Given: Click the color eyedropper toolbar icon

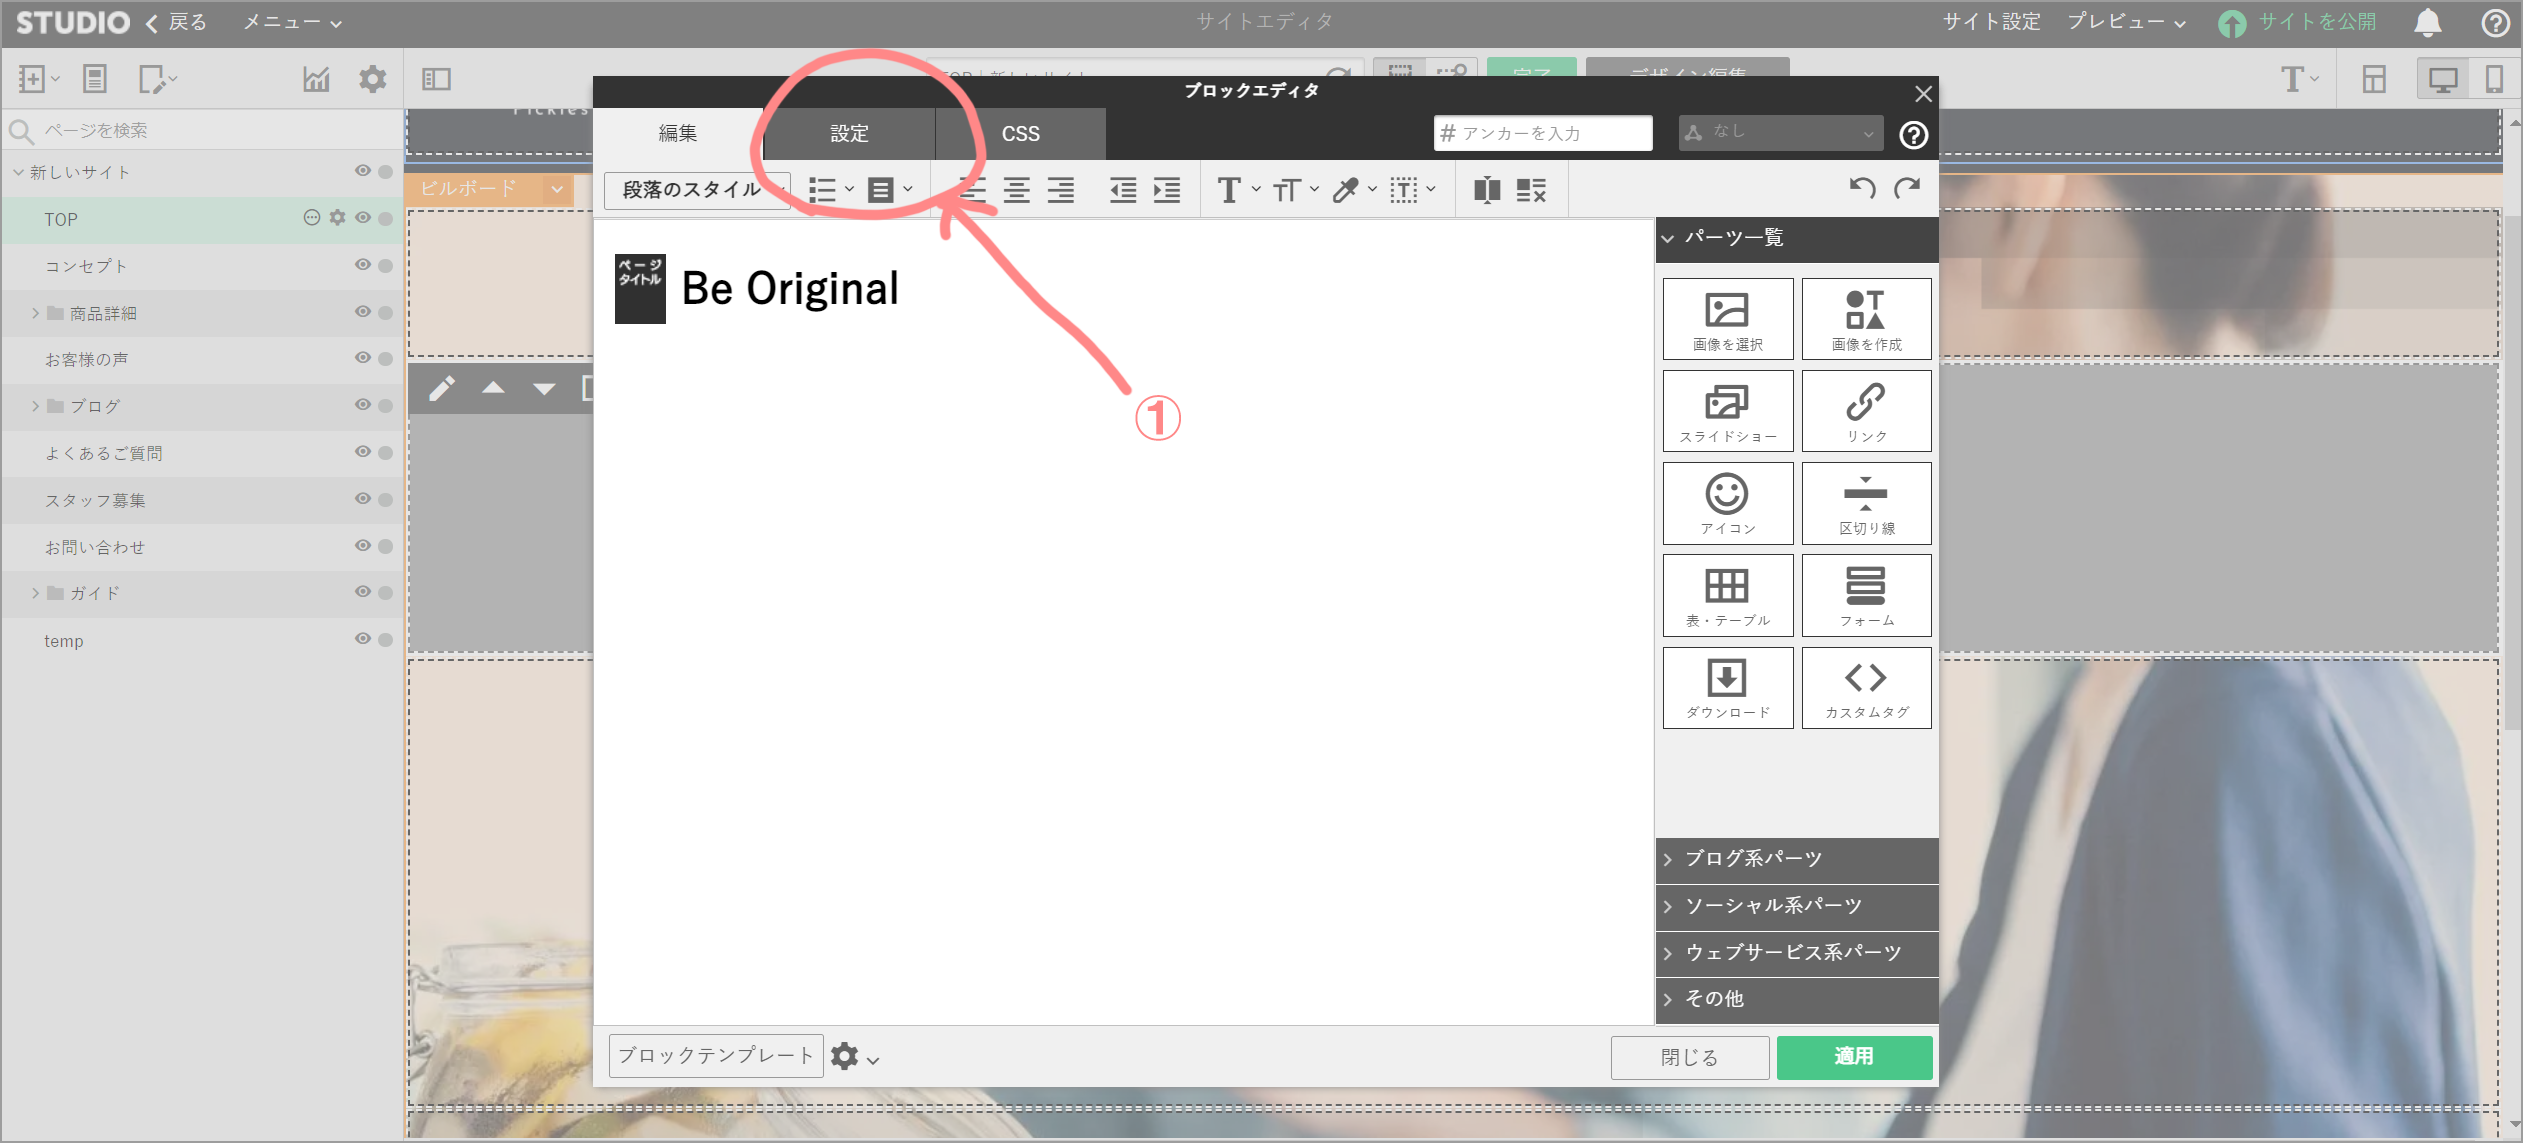Looking at the screenshot, I should click(x=1346, y=190).
